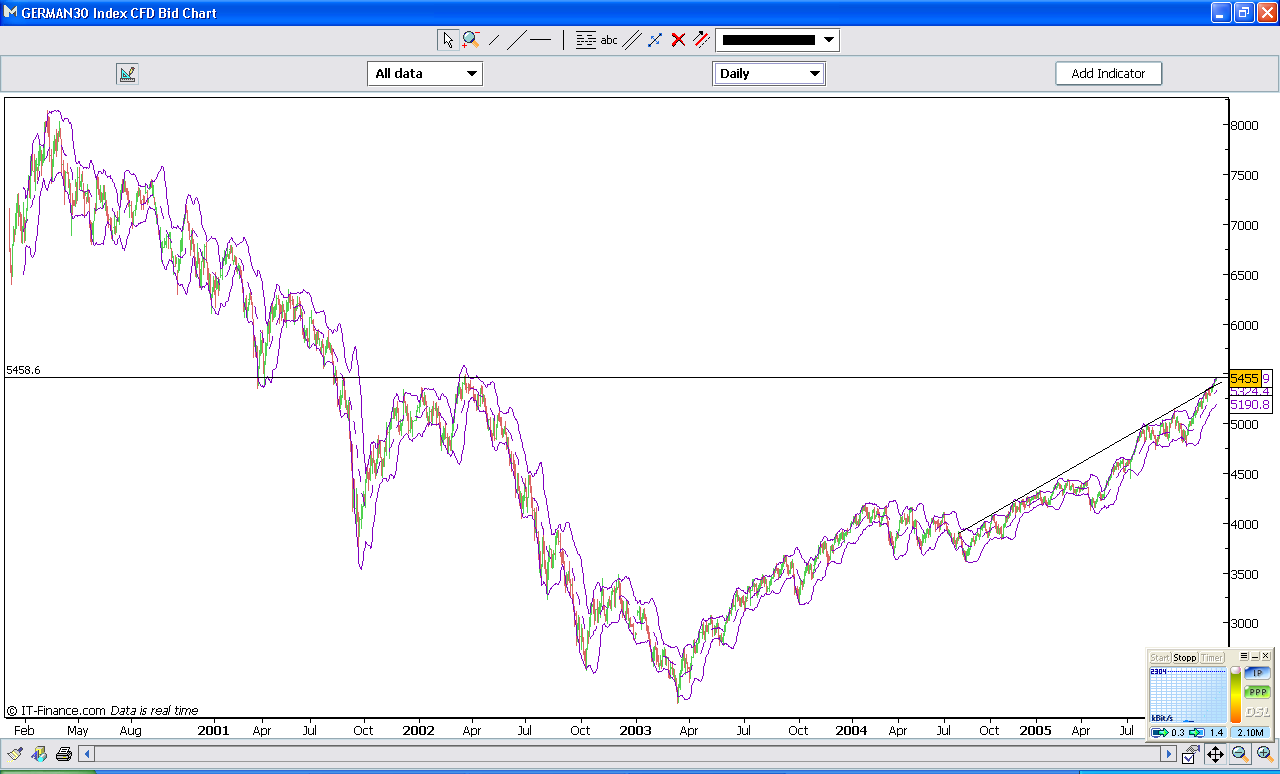1280x774 pixels.
Task: Activate the four-arrow pan tool
Action: click(x=1215, y=754)
